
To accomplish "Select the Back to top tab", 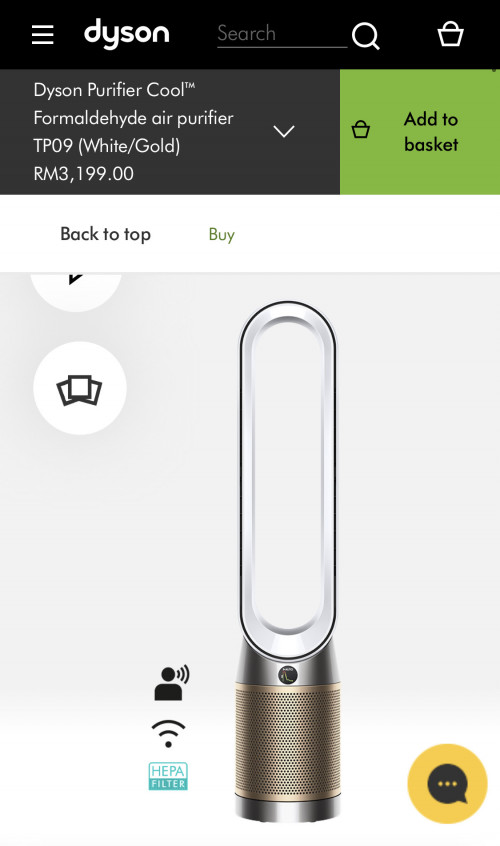I will tap(106, 234).
